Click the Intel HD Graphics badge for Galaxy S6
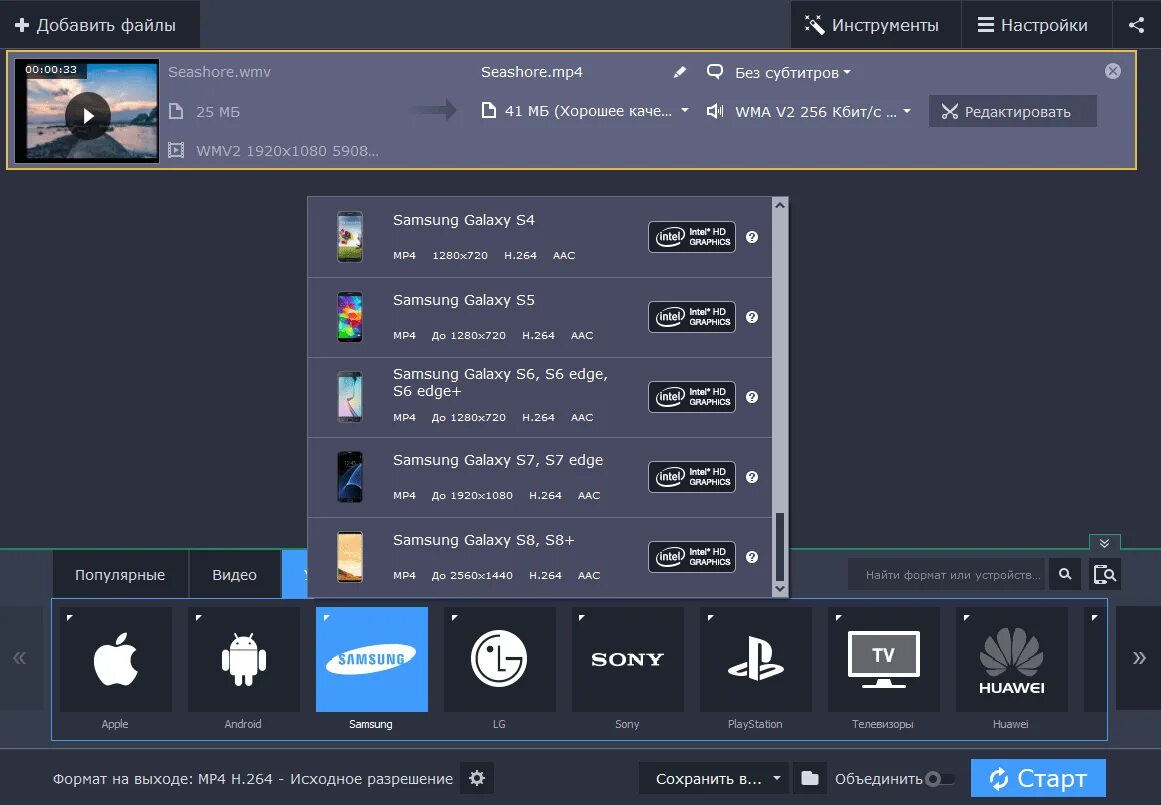The height and width of the screenshot is (805, 1161). (692, 397)
